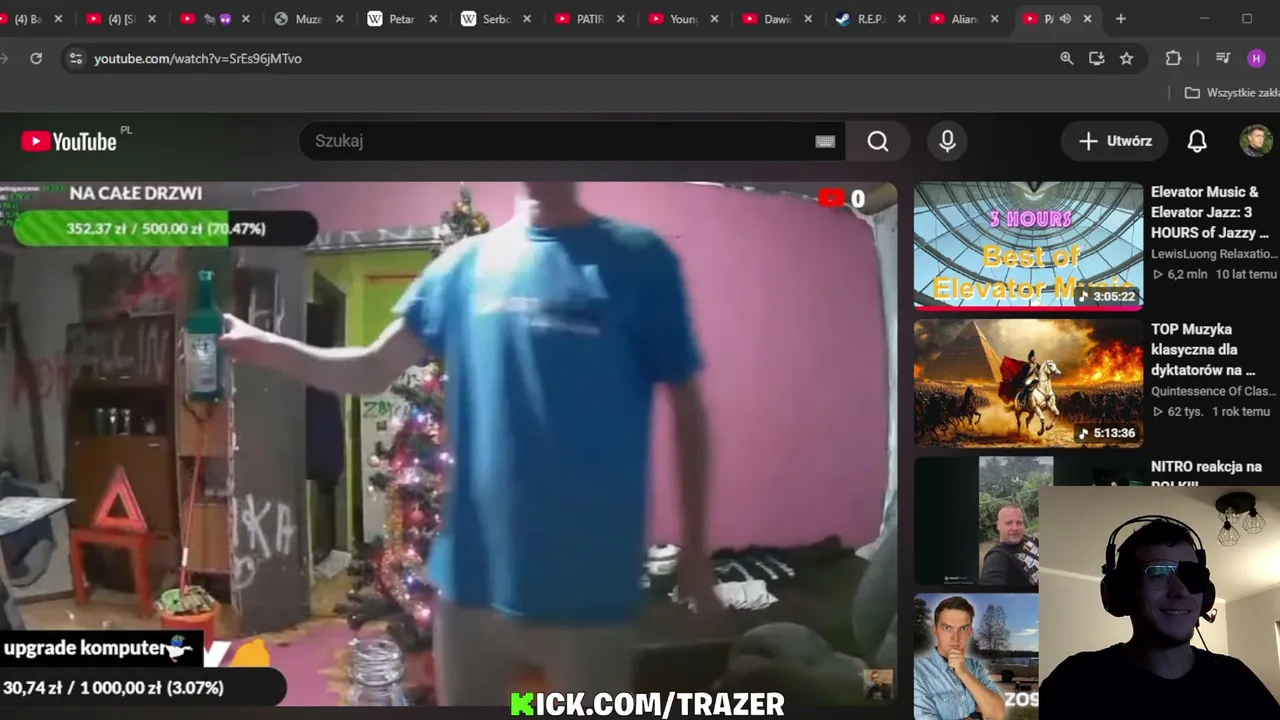Viewport: 1280px width, 720px height.
Task: Open LewisLuong Relaxation channel name
Action: [1213, 254]
